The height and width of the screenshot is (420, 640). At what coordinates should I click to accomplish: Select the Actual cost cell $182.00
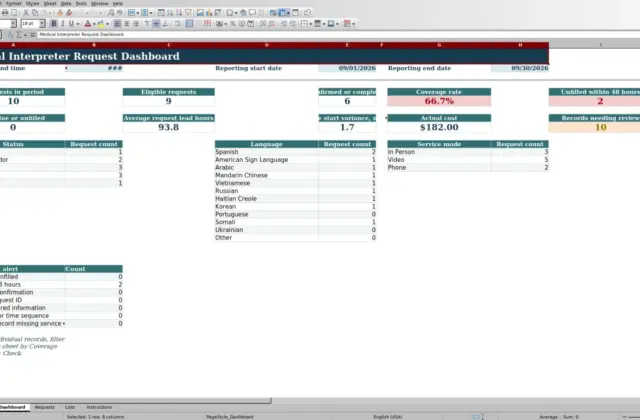point(439,127)
